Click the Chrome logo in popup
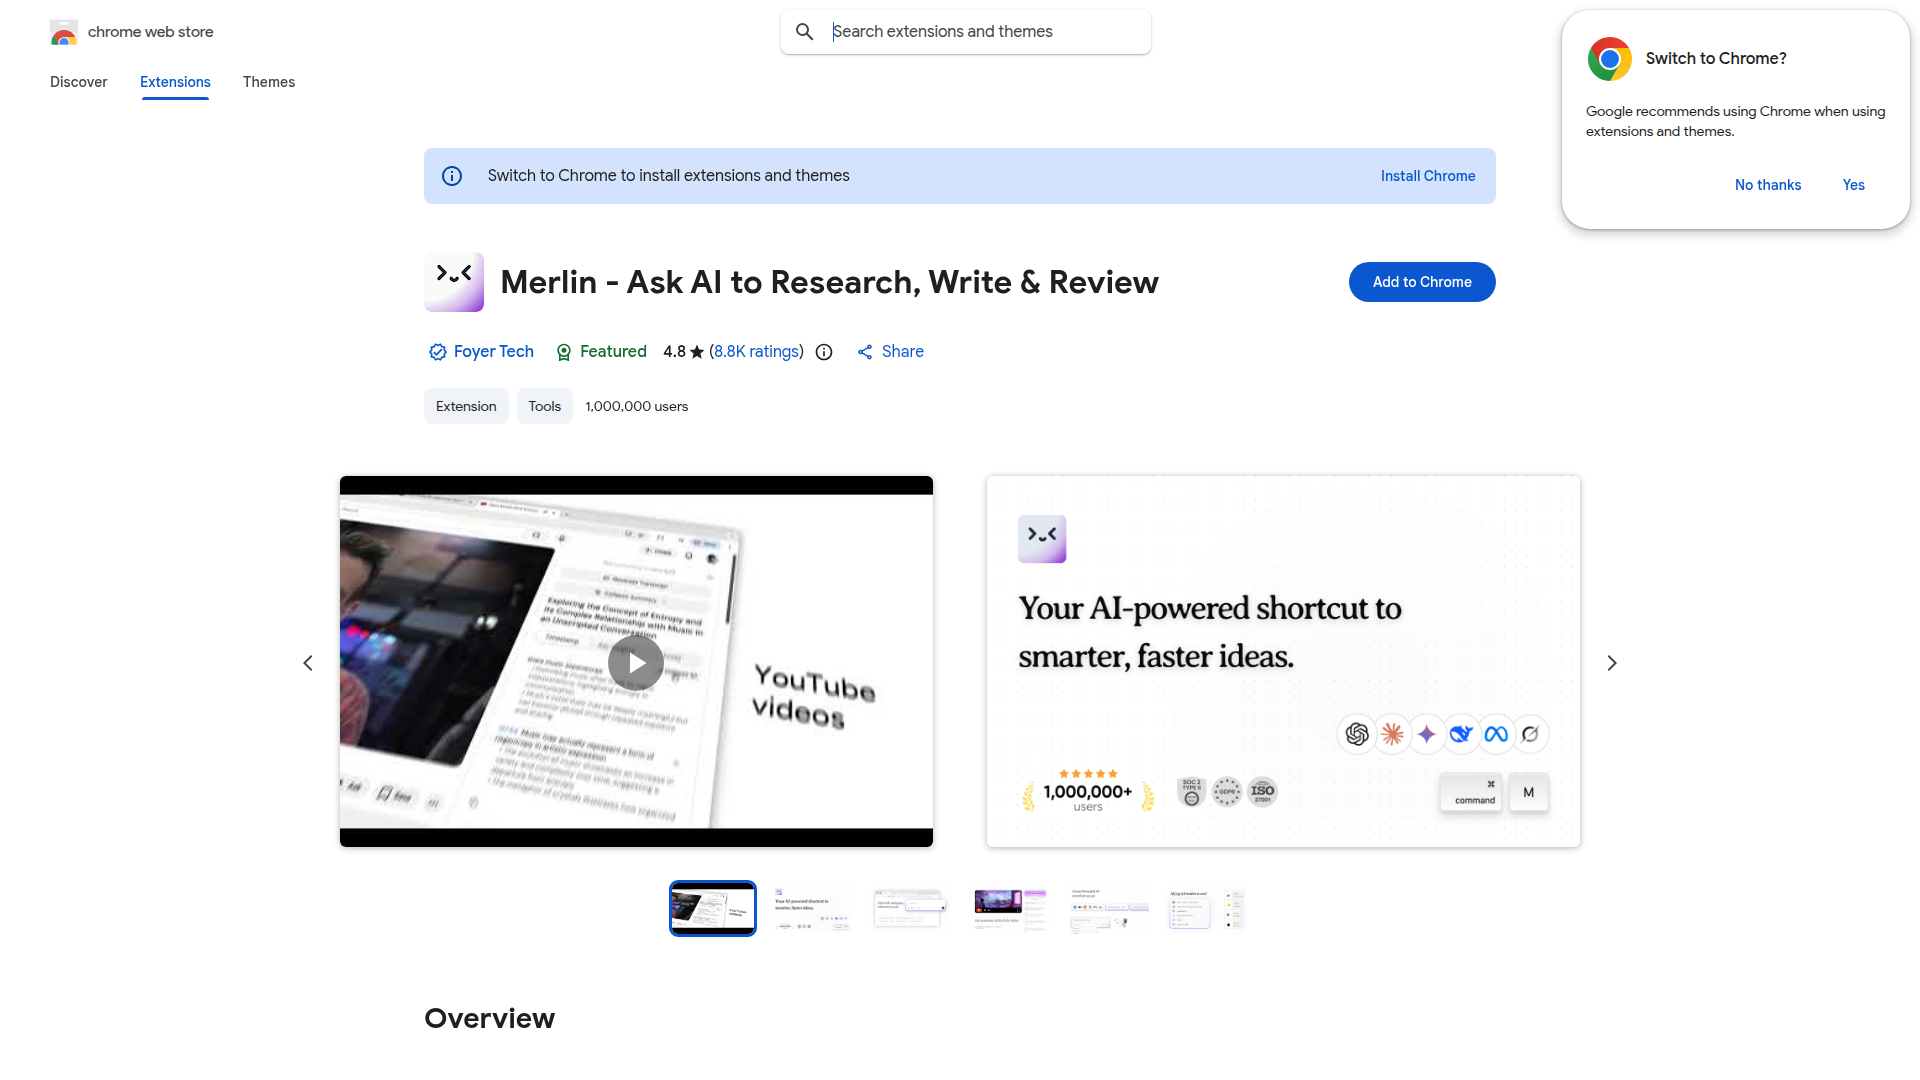This screenshot has height=1080, width=1920. [x=1609, y=59]
